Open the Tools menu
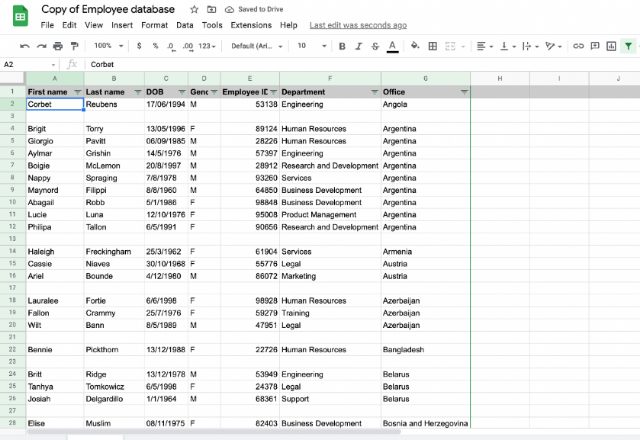 click(x=212, y=25)
